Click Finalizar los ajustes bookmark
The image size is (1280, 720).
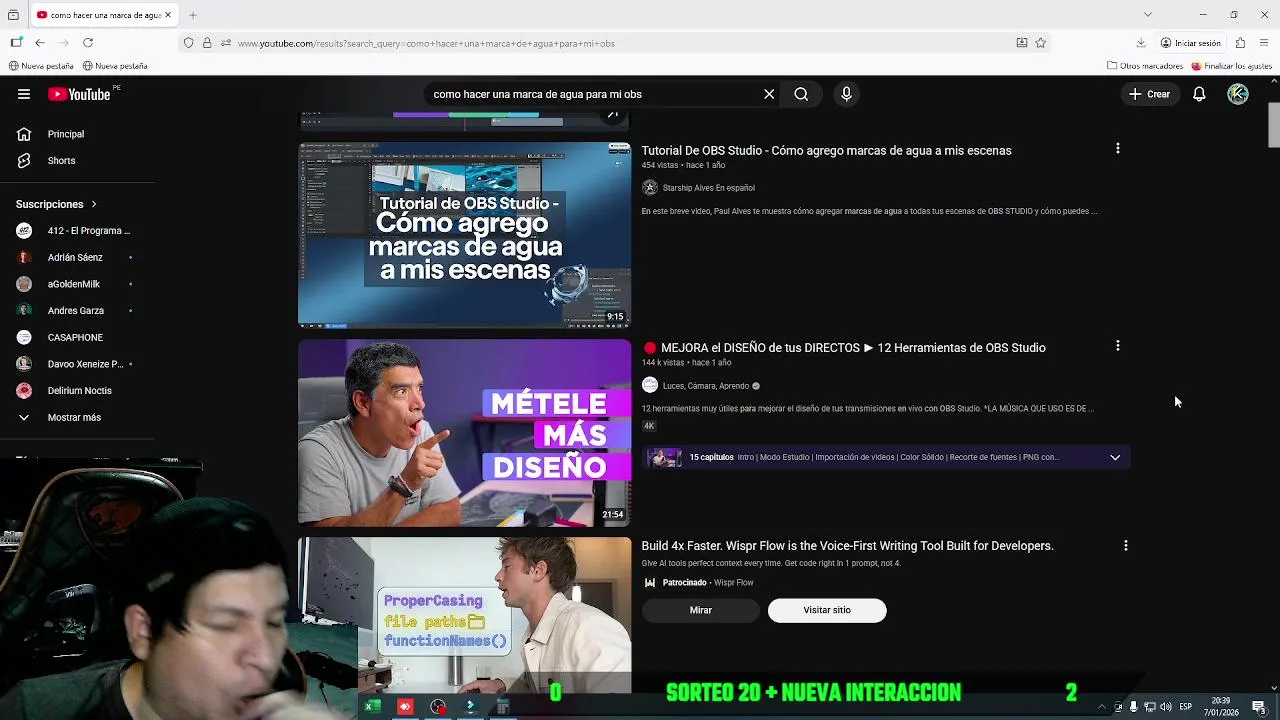(1231, 66)
